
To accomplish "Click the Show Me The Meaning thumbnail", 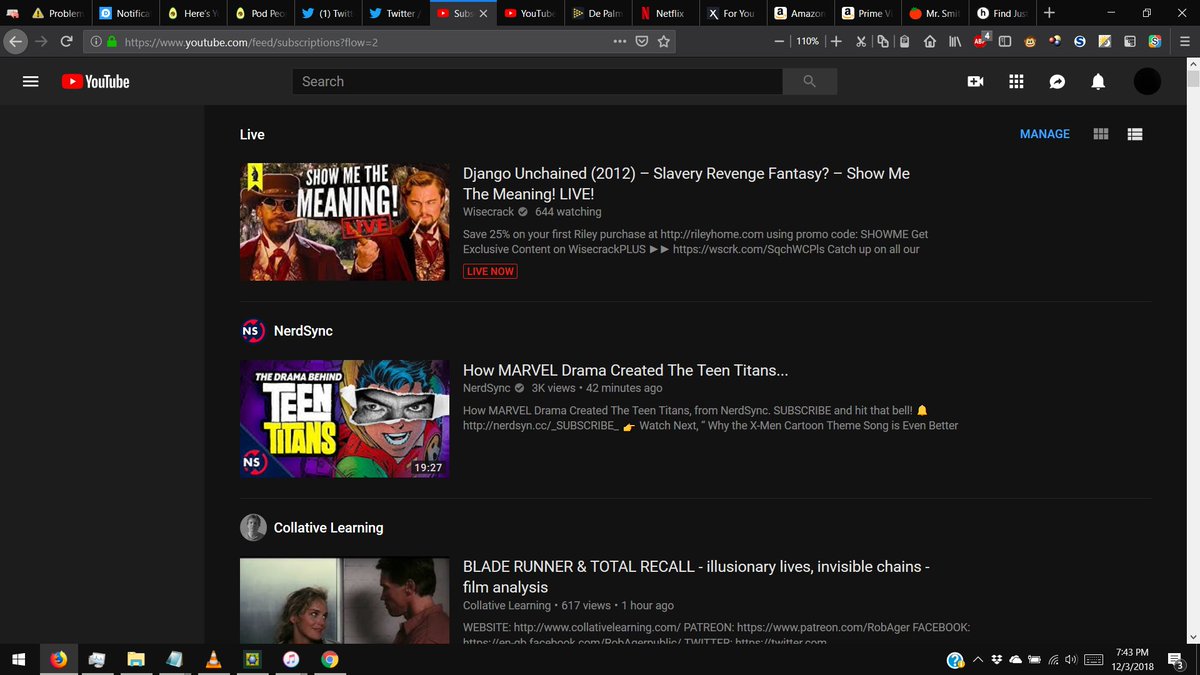I will (x=345, y=222).
